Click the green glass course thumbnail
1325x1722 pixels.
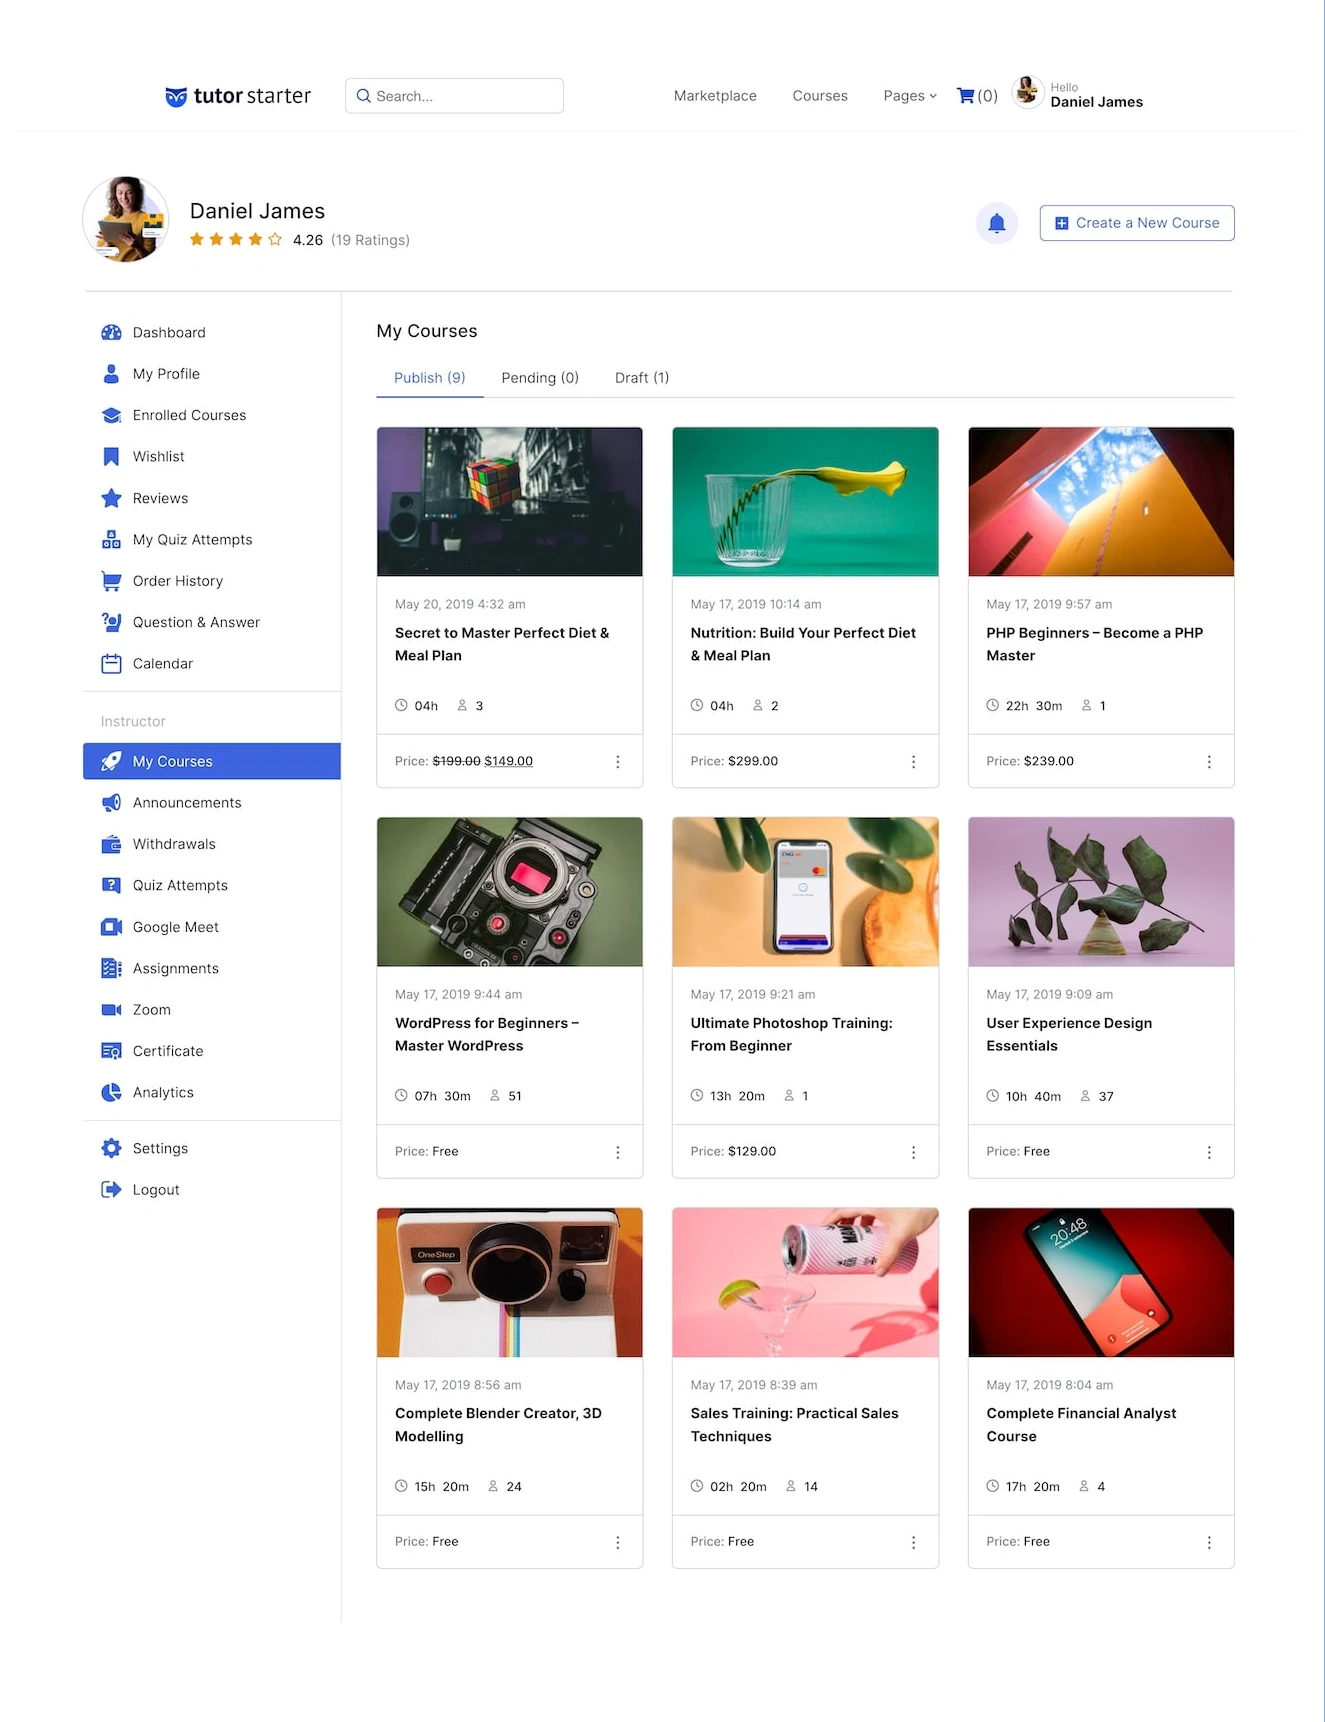[806, 502]
